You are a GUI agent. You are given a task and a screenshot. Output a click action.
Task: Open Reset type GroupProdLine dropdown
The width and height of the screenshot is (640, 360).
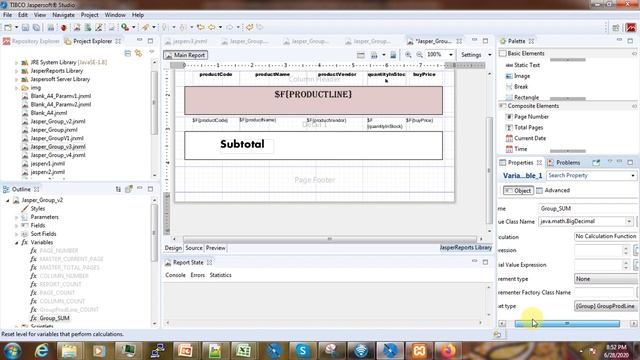point(606,306)
